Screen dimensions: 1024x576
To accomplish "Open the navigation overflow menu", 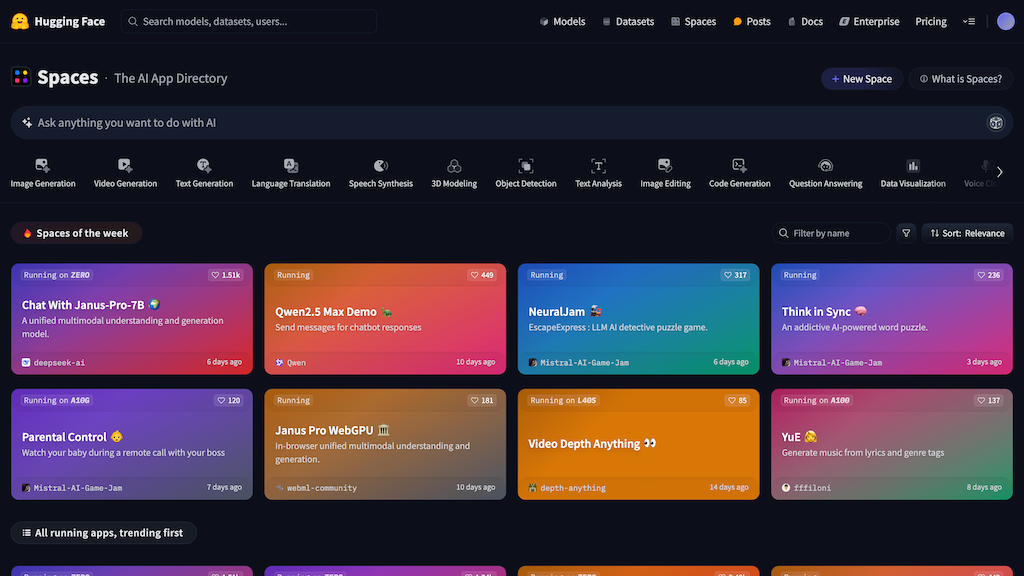I will (x=968, y=21).
